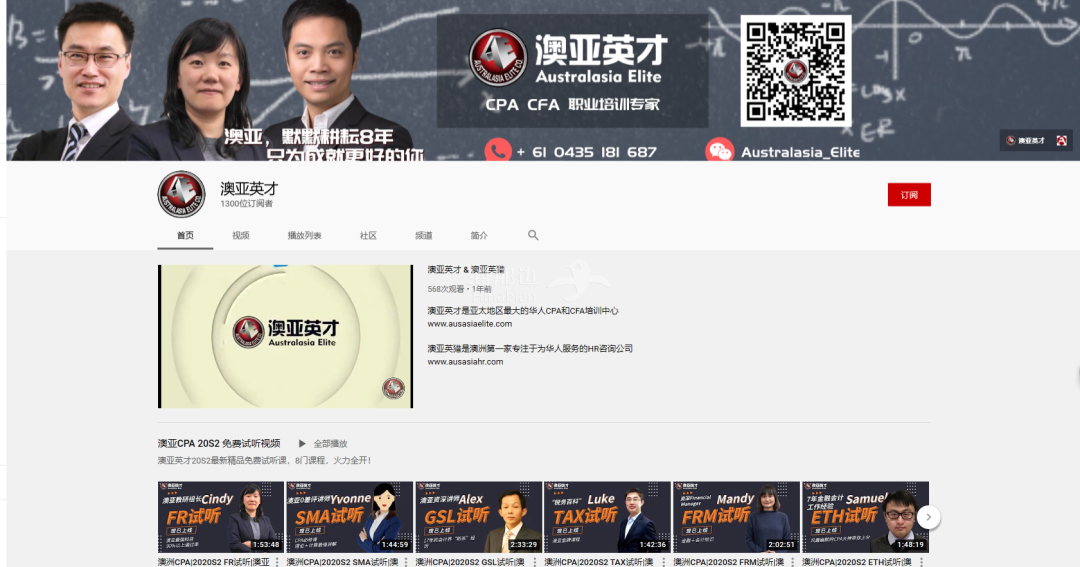The height and width of the screenshot is (567, 1080).
Task: Open the 澳亚英才 & 澳亚英猎 video title
Action: click(466, 269)
